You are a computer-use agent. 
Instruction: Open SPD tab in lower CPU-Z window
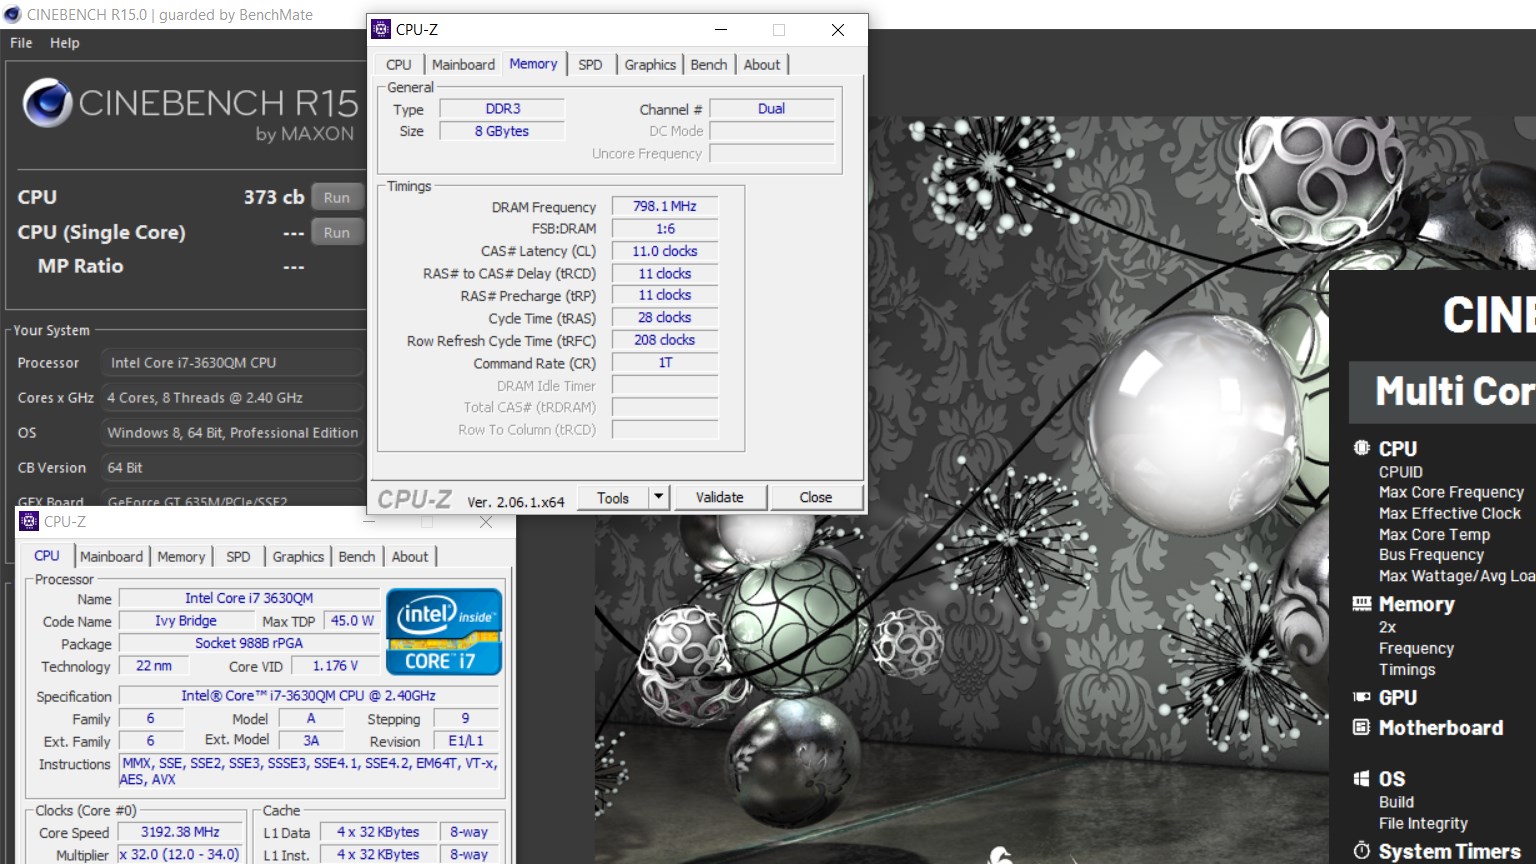point(238,556)
